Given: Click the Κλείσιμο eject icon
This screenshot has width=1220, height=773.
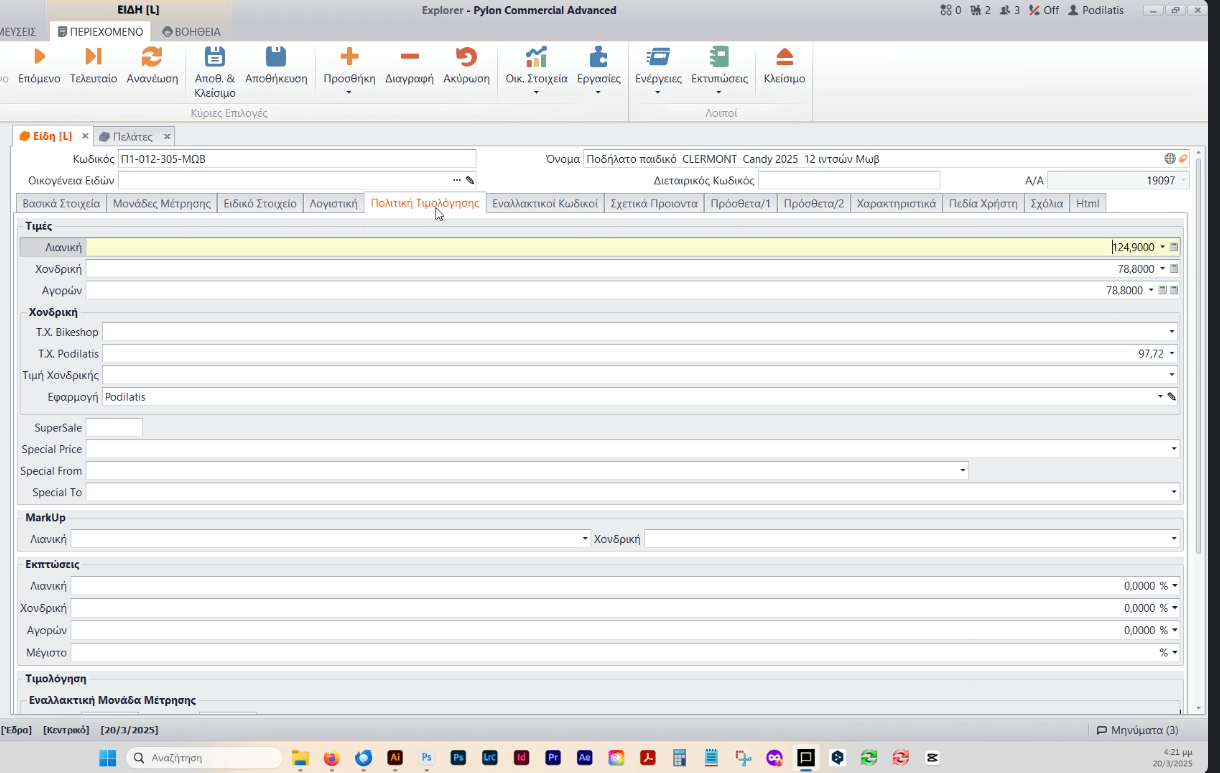Looking at the screenshot, I should [784, 57].
